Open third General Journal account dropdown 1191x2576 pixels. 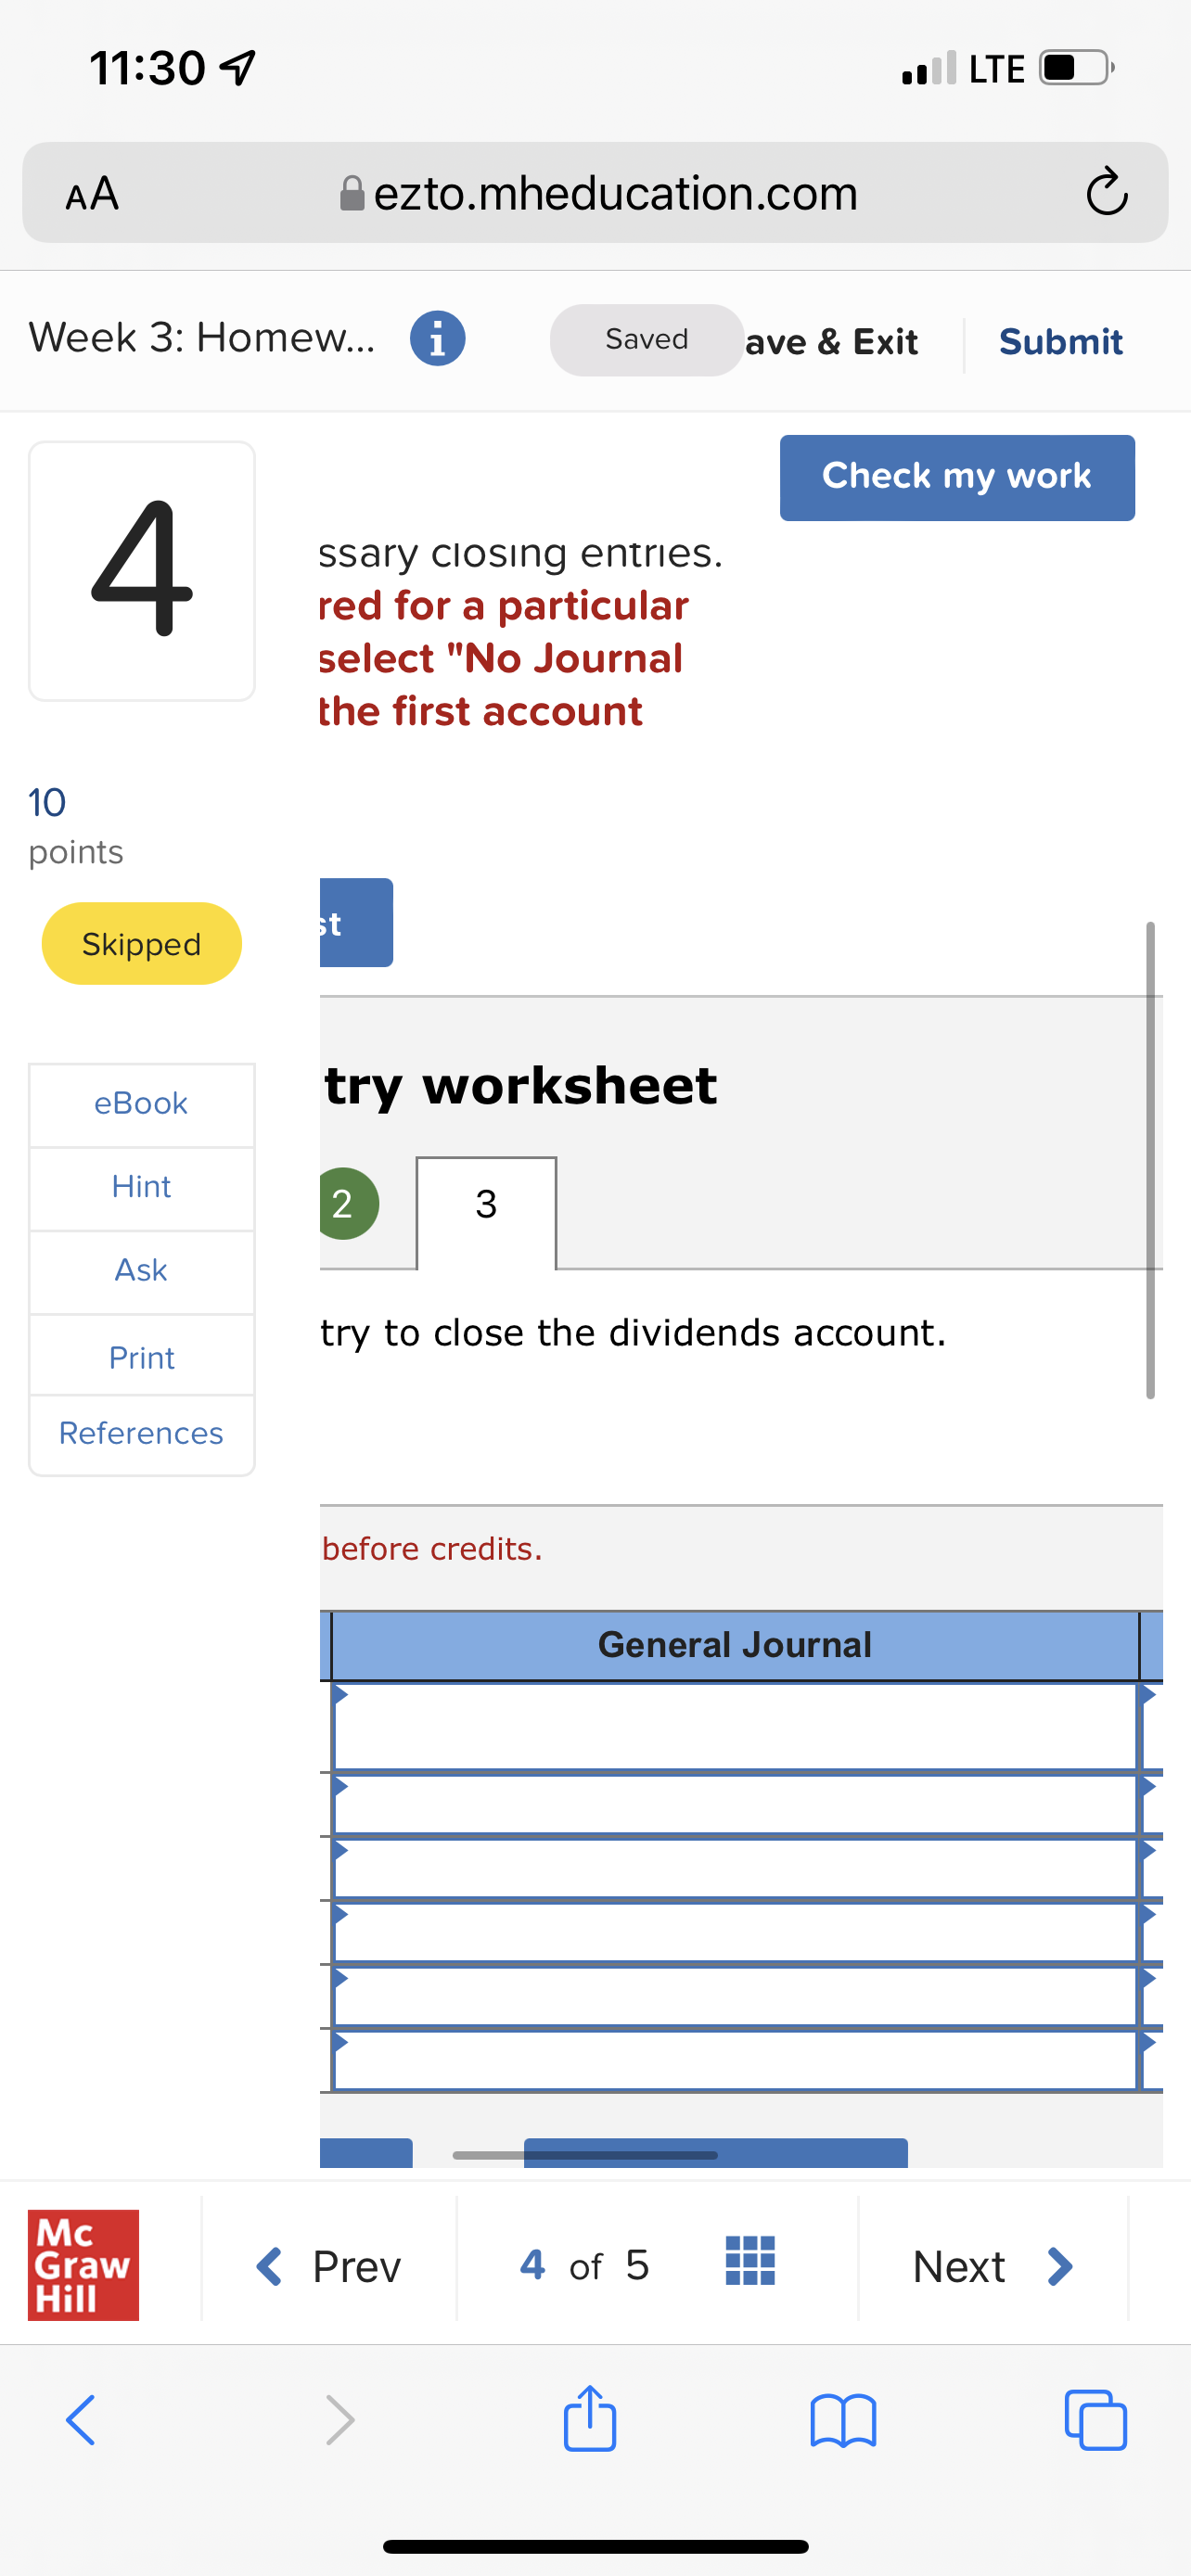tap(735, 1868)
